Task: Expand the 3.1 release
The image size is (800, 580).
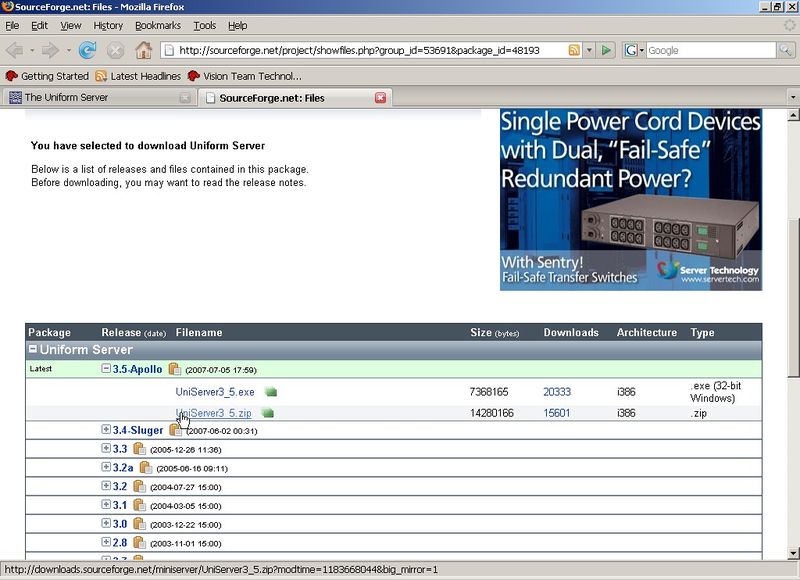Action: pyautogui.click(x=106, y=504)
